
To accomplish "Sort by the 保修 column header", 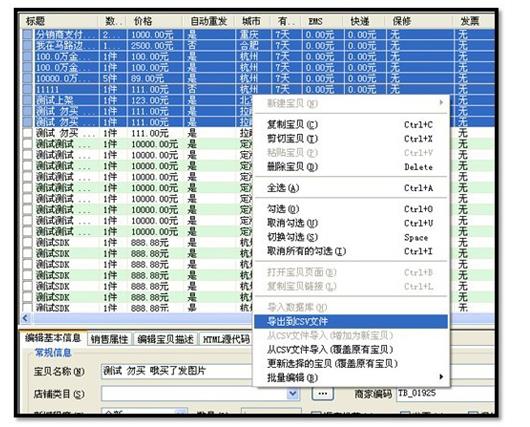I will 419,21.
